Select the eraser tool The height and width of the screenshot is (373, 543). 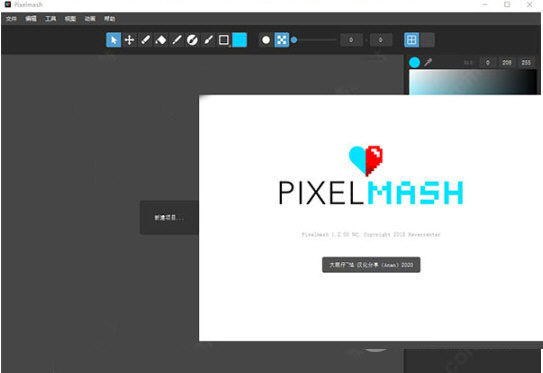click(x=161, y=40)
